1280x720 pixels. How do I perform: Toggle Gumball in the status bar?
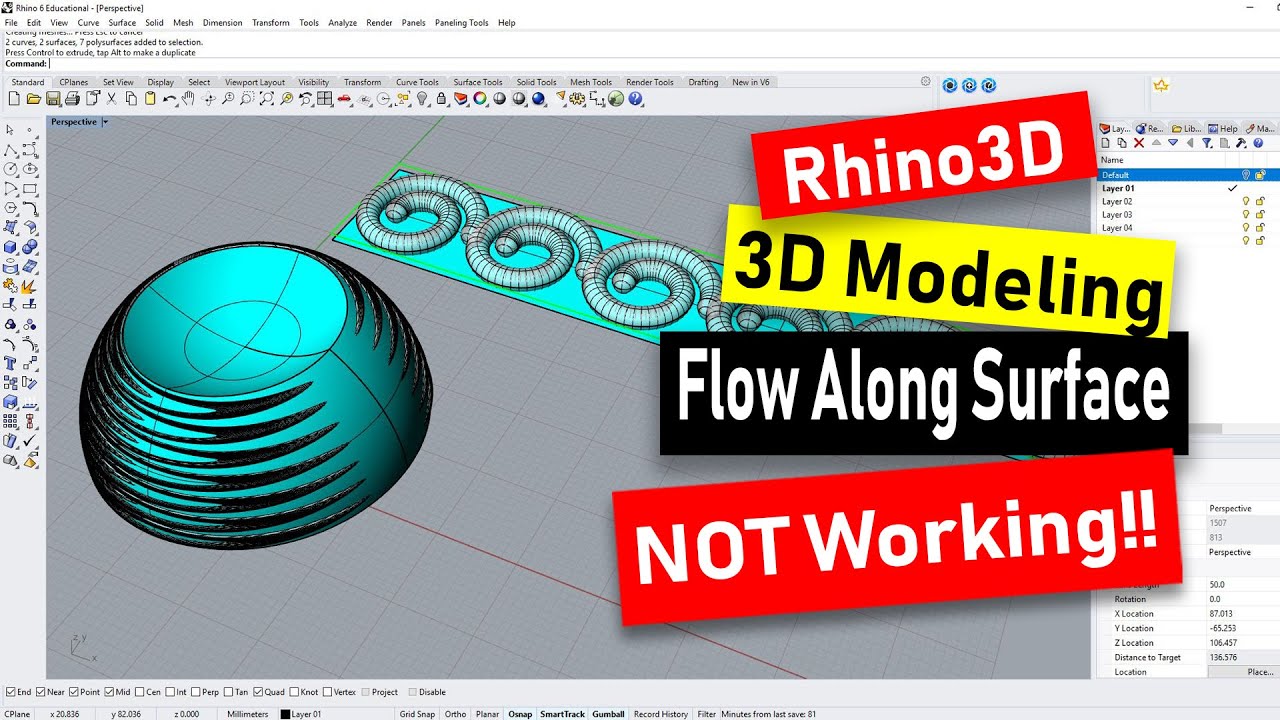[x=608, y=714]
